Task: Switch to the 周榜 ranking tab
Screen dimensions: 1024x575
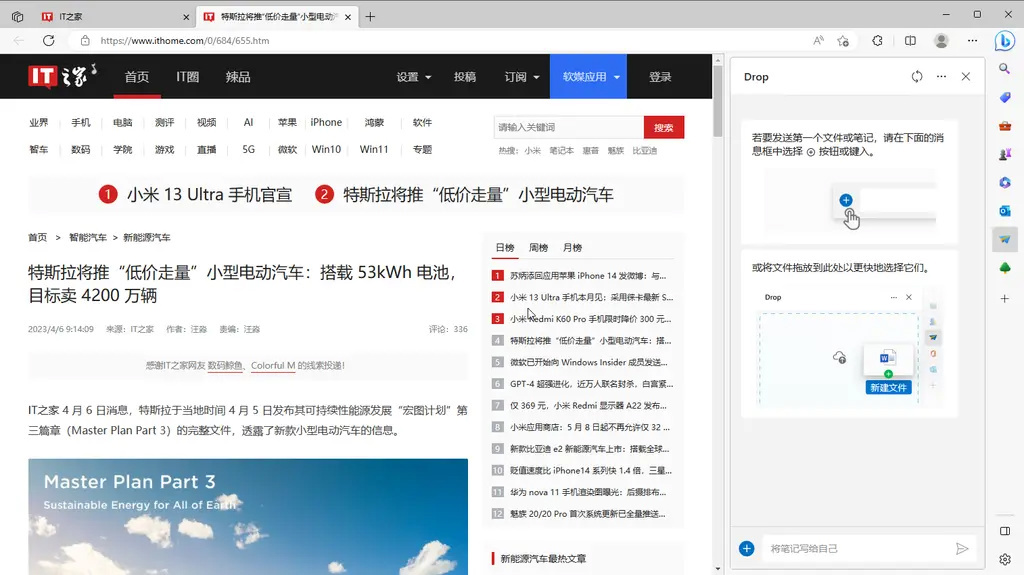Action: click(x=538, y=248)
